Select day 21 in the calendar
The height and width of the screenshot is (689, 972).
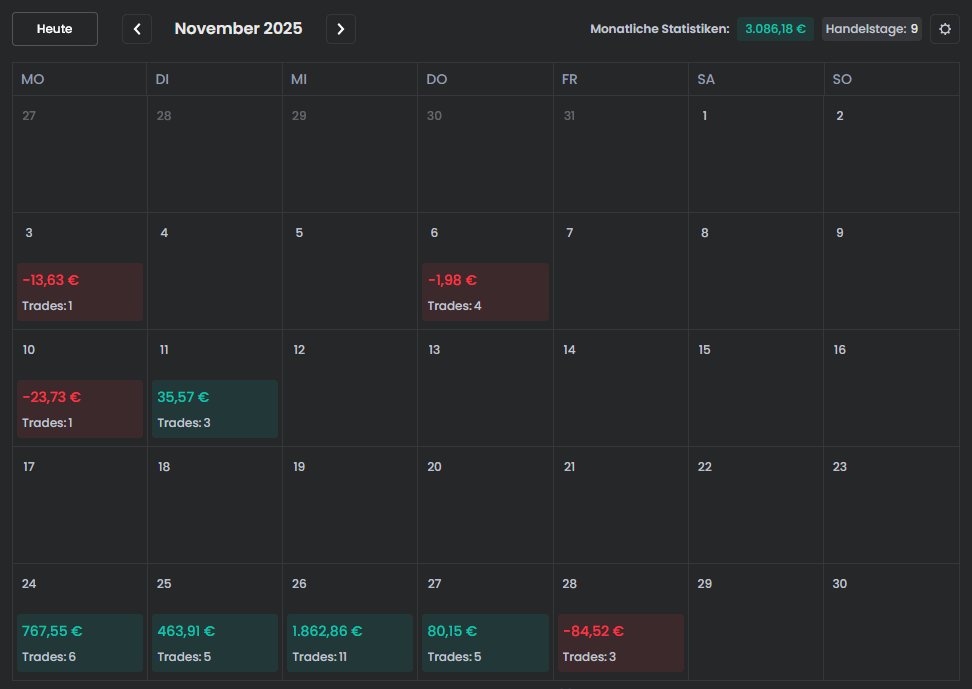click(621, 505)
